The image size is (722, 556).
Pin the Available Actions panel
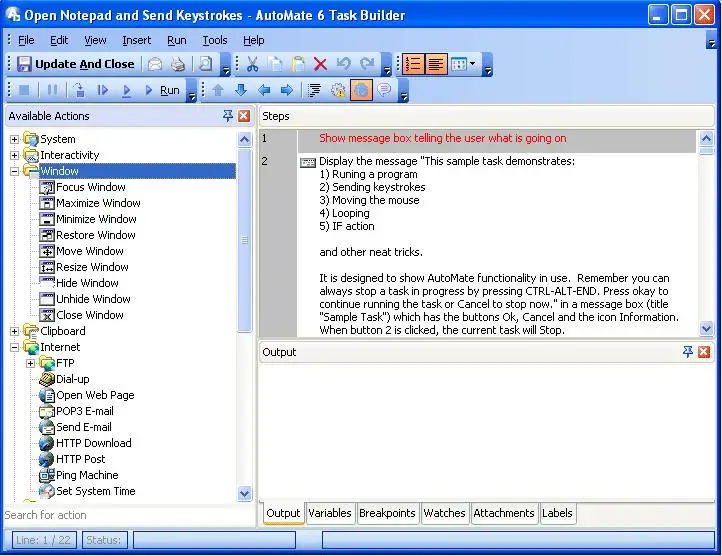pyautogui.click(x=227, y=116)
